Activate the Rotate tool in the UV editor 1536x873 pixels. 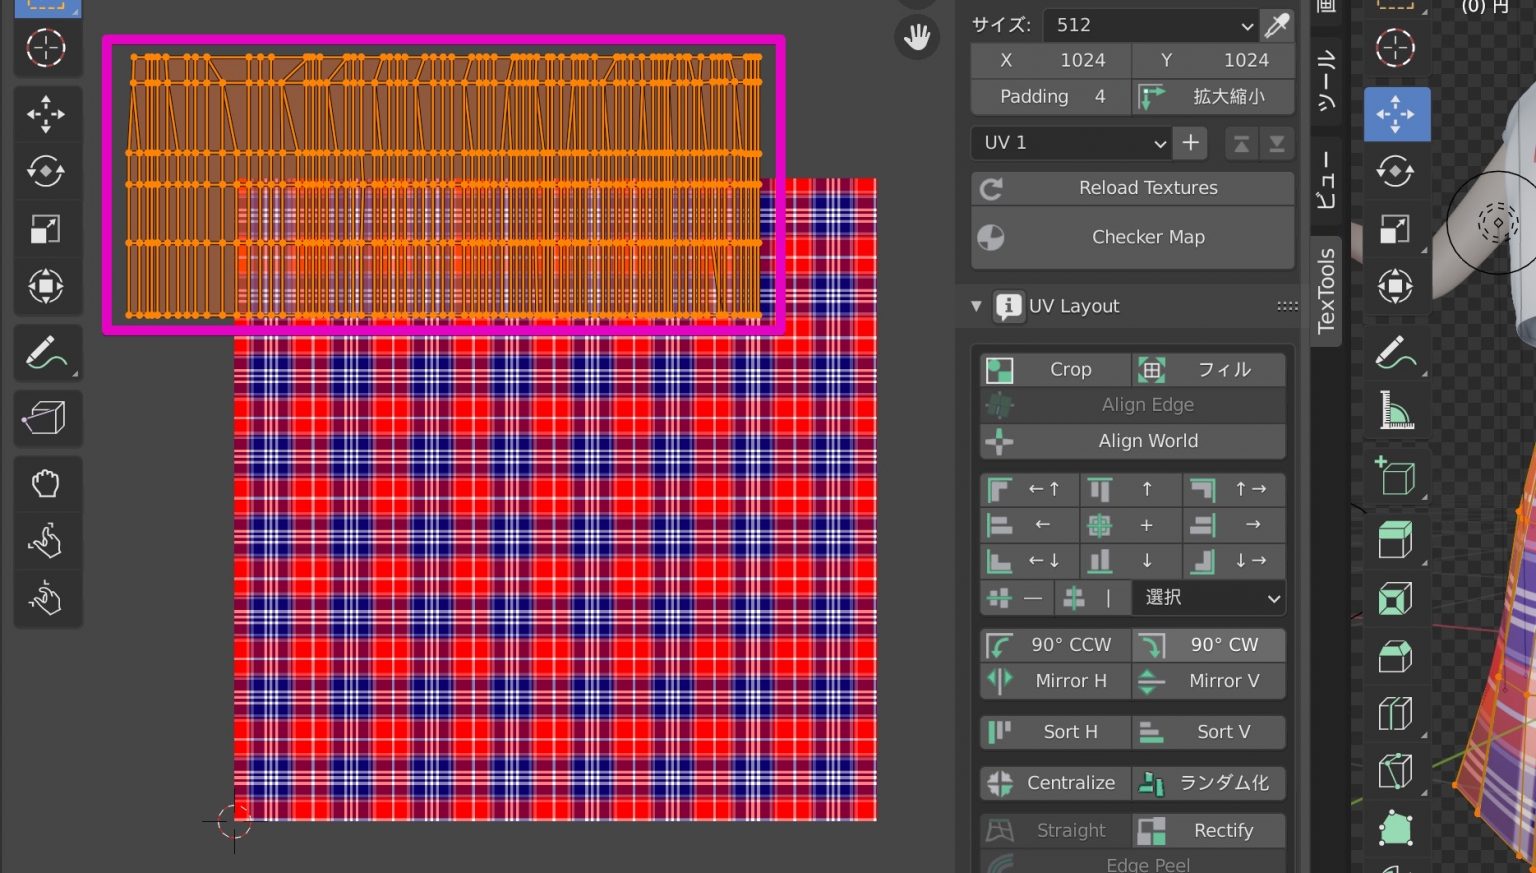click(x=47, y=171)
